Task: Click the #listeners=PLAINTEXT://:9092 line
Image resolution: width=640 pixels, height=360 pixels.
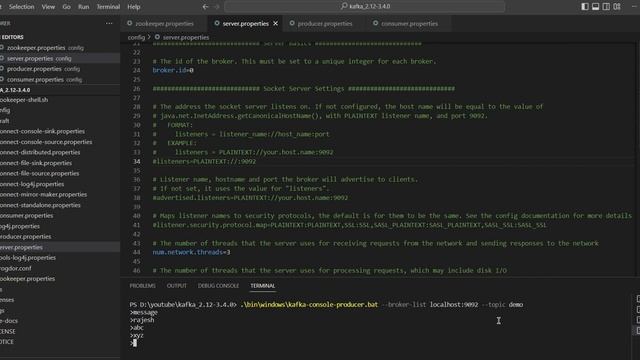Action: click(204, 162)
